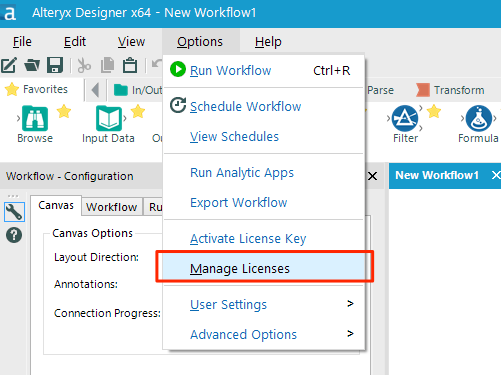Screen dimensions: 501x375
Task: Close the Options menu via its header
Action: (200, 42)
